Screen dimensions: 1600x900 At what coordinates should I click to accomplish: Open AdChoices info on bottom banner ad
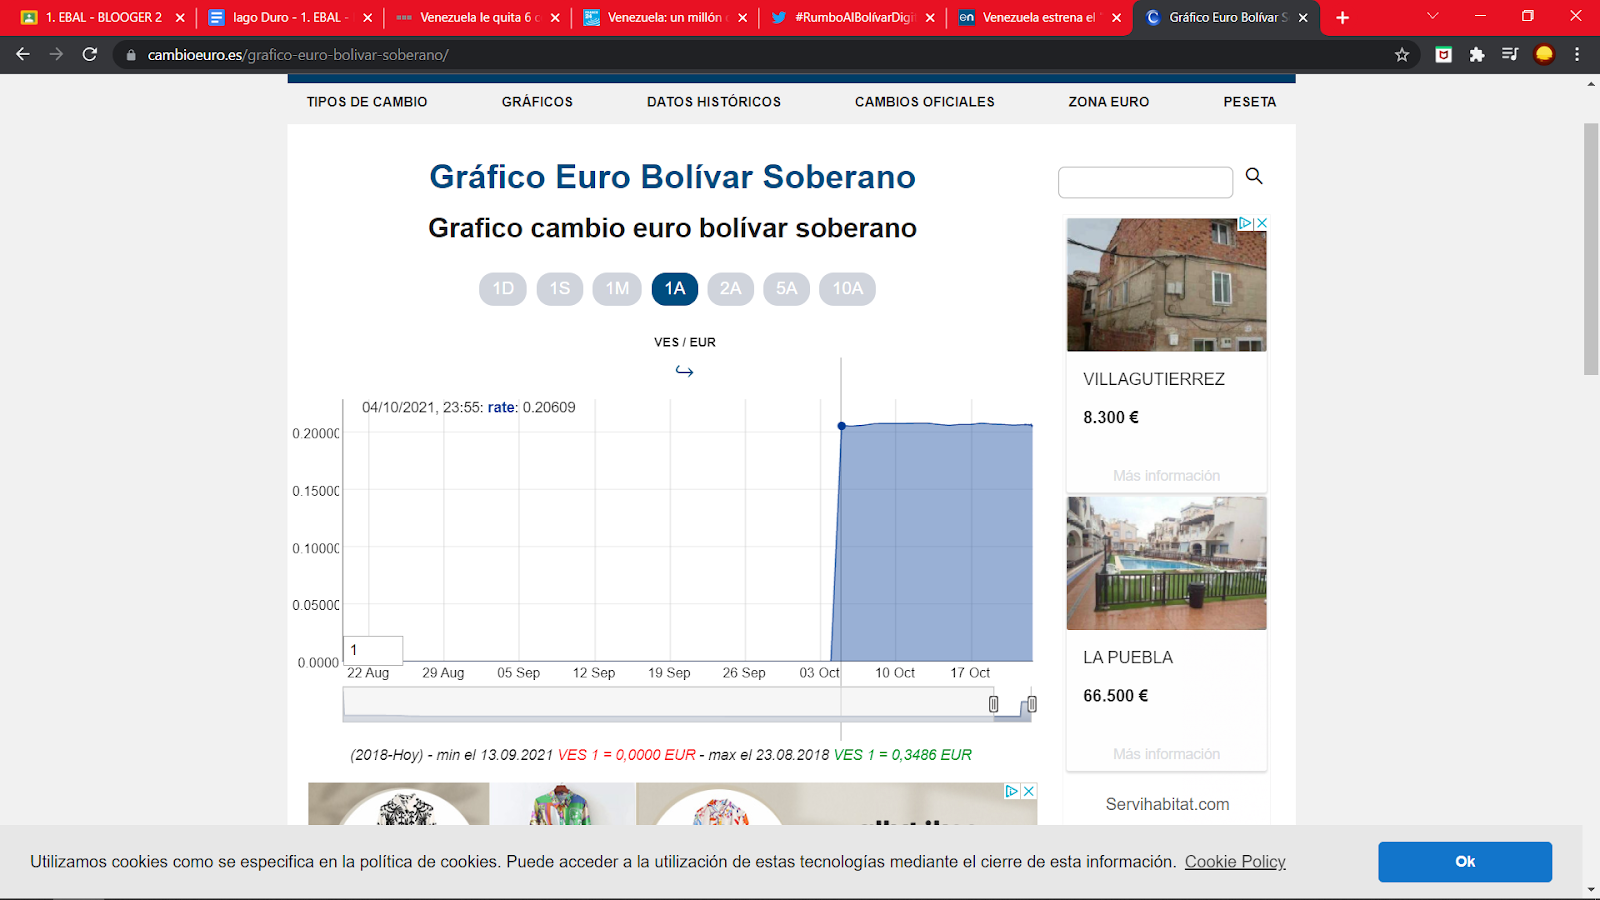point(1012,791)
